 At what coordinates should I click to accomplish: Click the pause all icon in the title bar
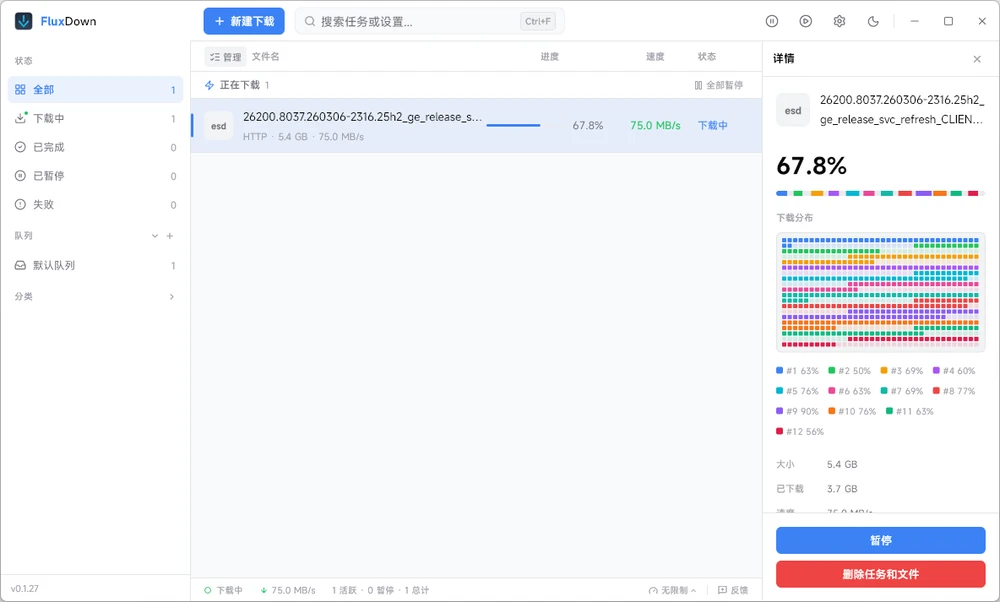click(772, 21)
